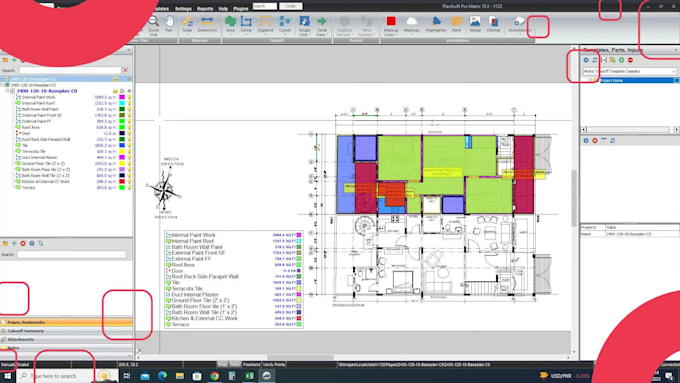Screen dimensions: 680x383
Task: Change red swatch of Kitchen & External CC Work
Action: point(122,182)
